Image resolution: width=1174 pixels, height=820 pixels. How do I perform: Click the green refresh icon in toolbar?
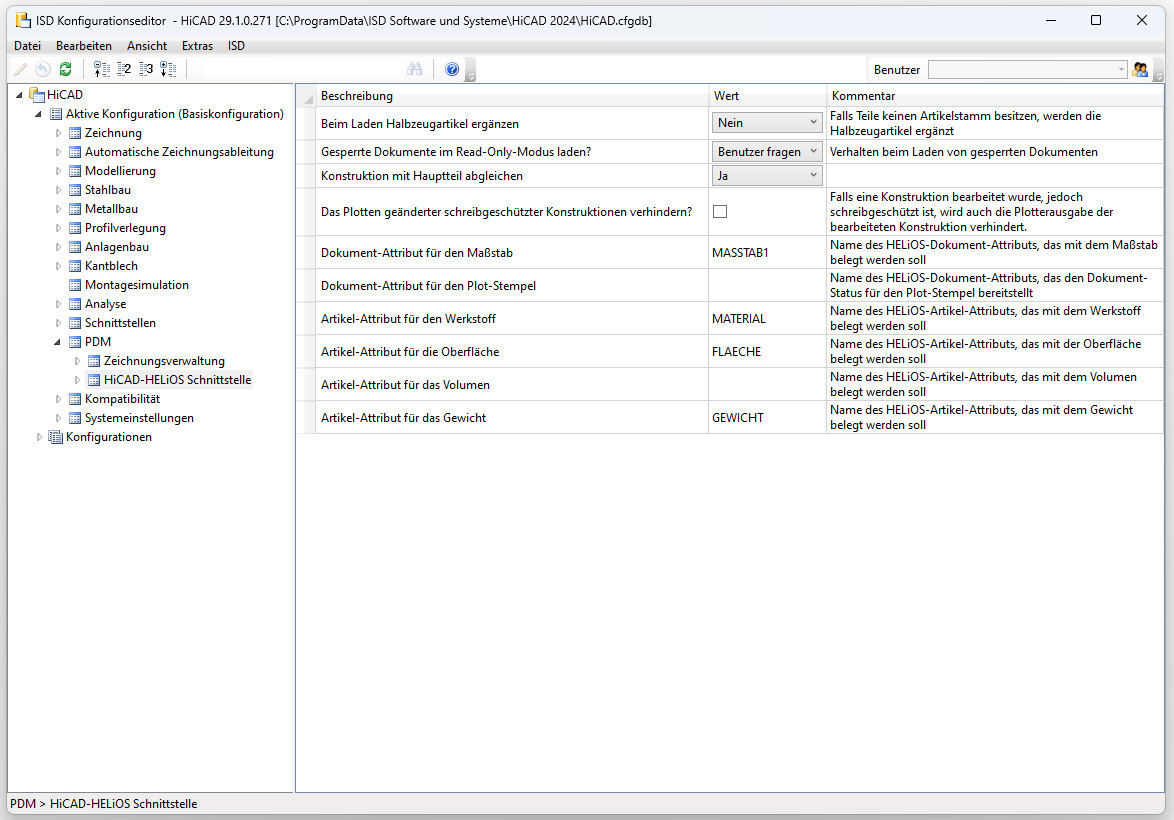(65, 69)
